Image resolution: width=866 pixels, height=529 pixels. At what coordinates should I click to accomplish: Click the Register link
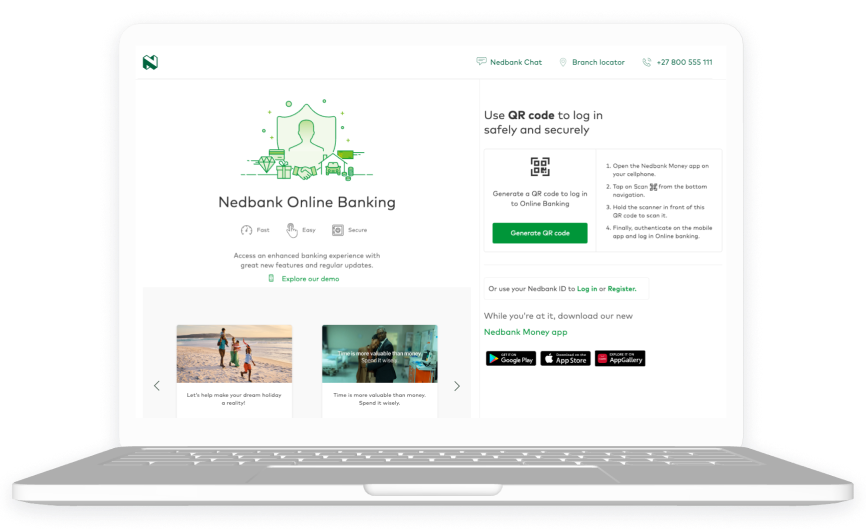621,289
